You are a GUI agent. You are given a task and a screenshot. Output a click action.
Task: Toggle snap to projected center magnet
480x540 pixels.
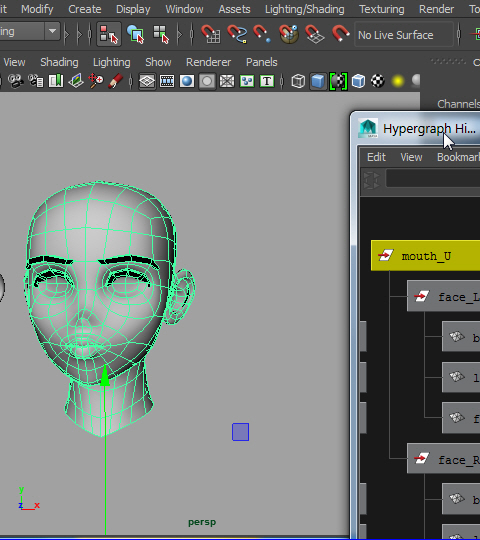[289, 34]
